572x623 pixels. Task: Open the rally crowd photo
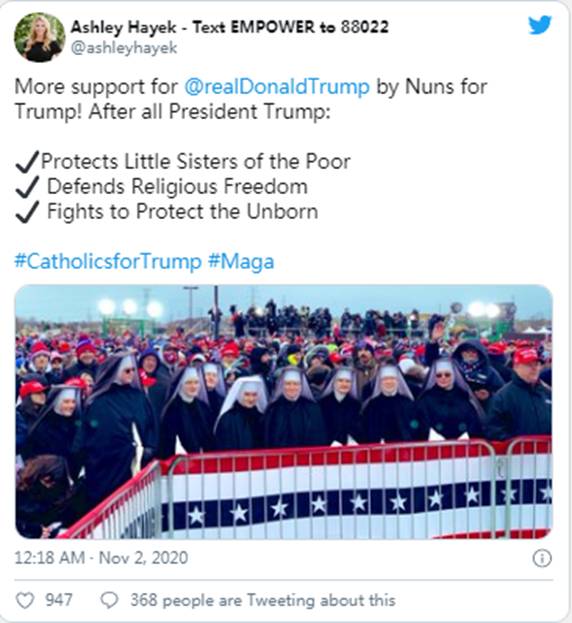284,412
